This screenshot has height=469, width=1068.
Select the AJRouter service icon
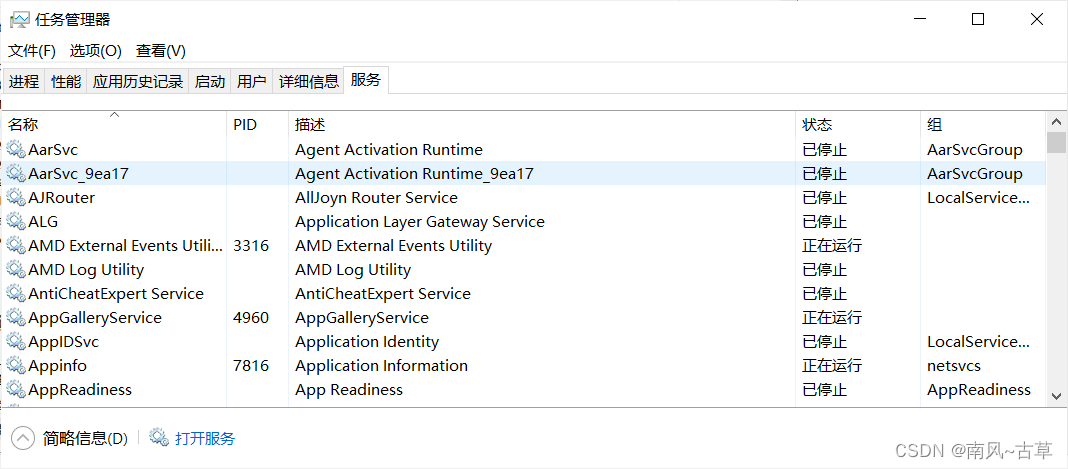(16, 197)
